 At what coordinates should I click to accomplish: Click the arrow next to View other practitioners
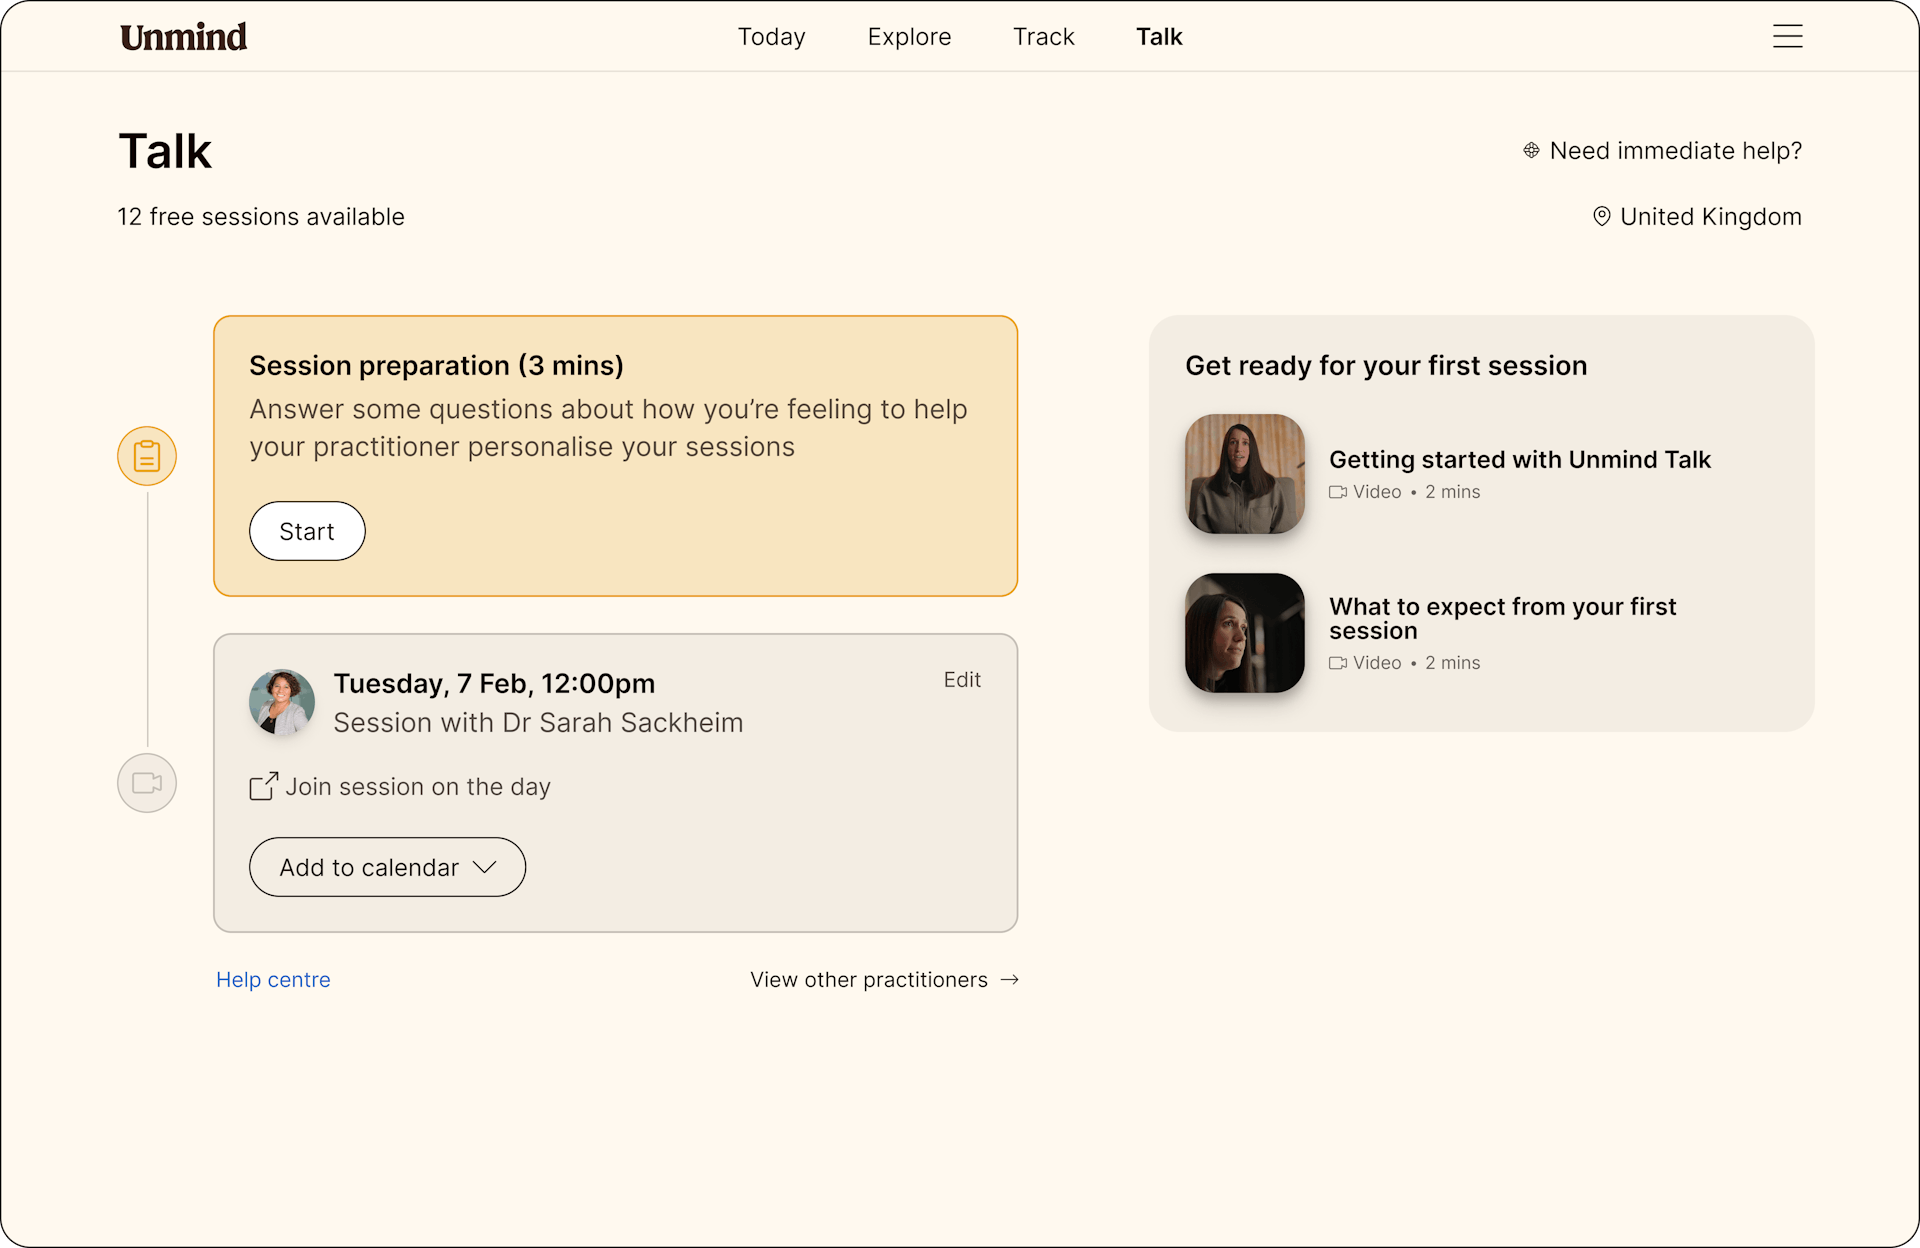pyautogui.click(x=1010, y=980)
